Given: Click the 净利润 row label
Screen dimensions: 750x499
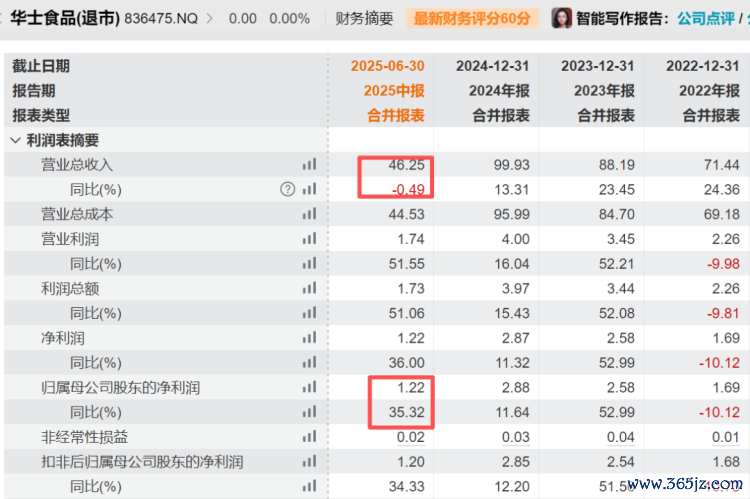Looking at the screenshot, I should point(63,338).
